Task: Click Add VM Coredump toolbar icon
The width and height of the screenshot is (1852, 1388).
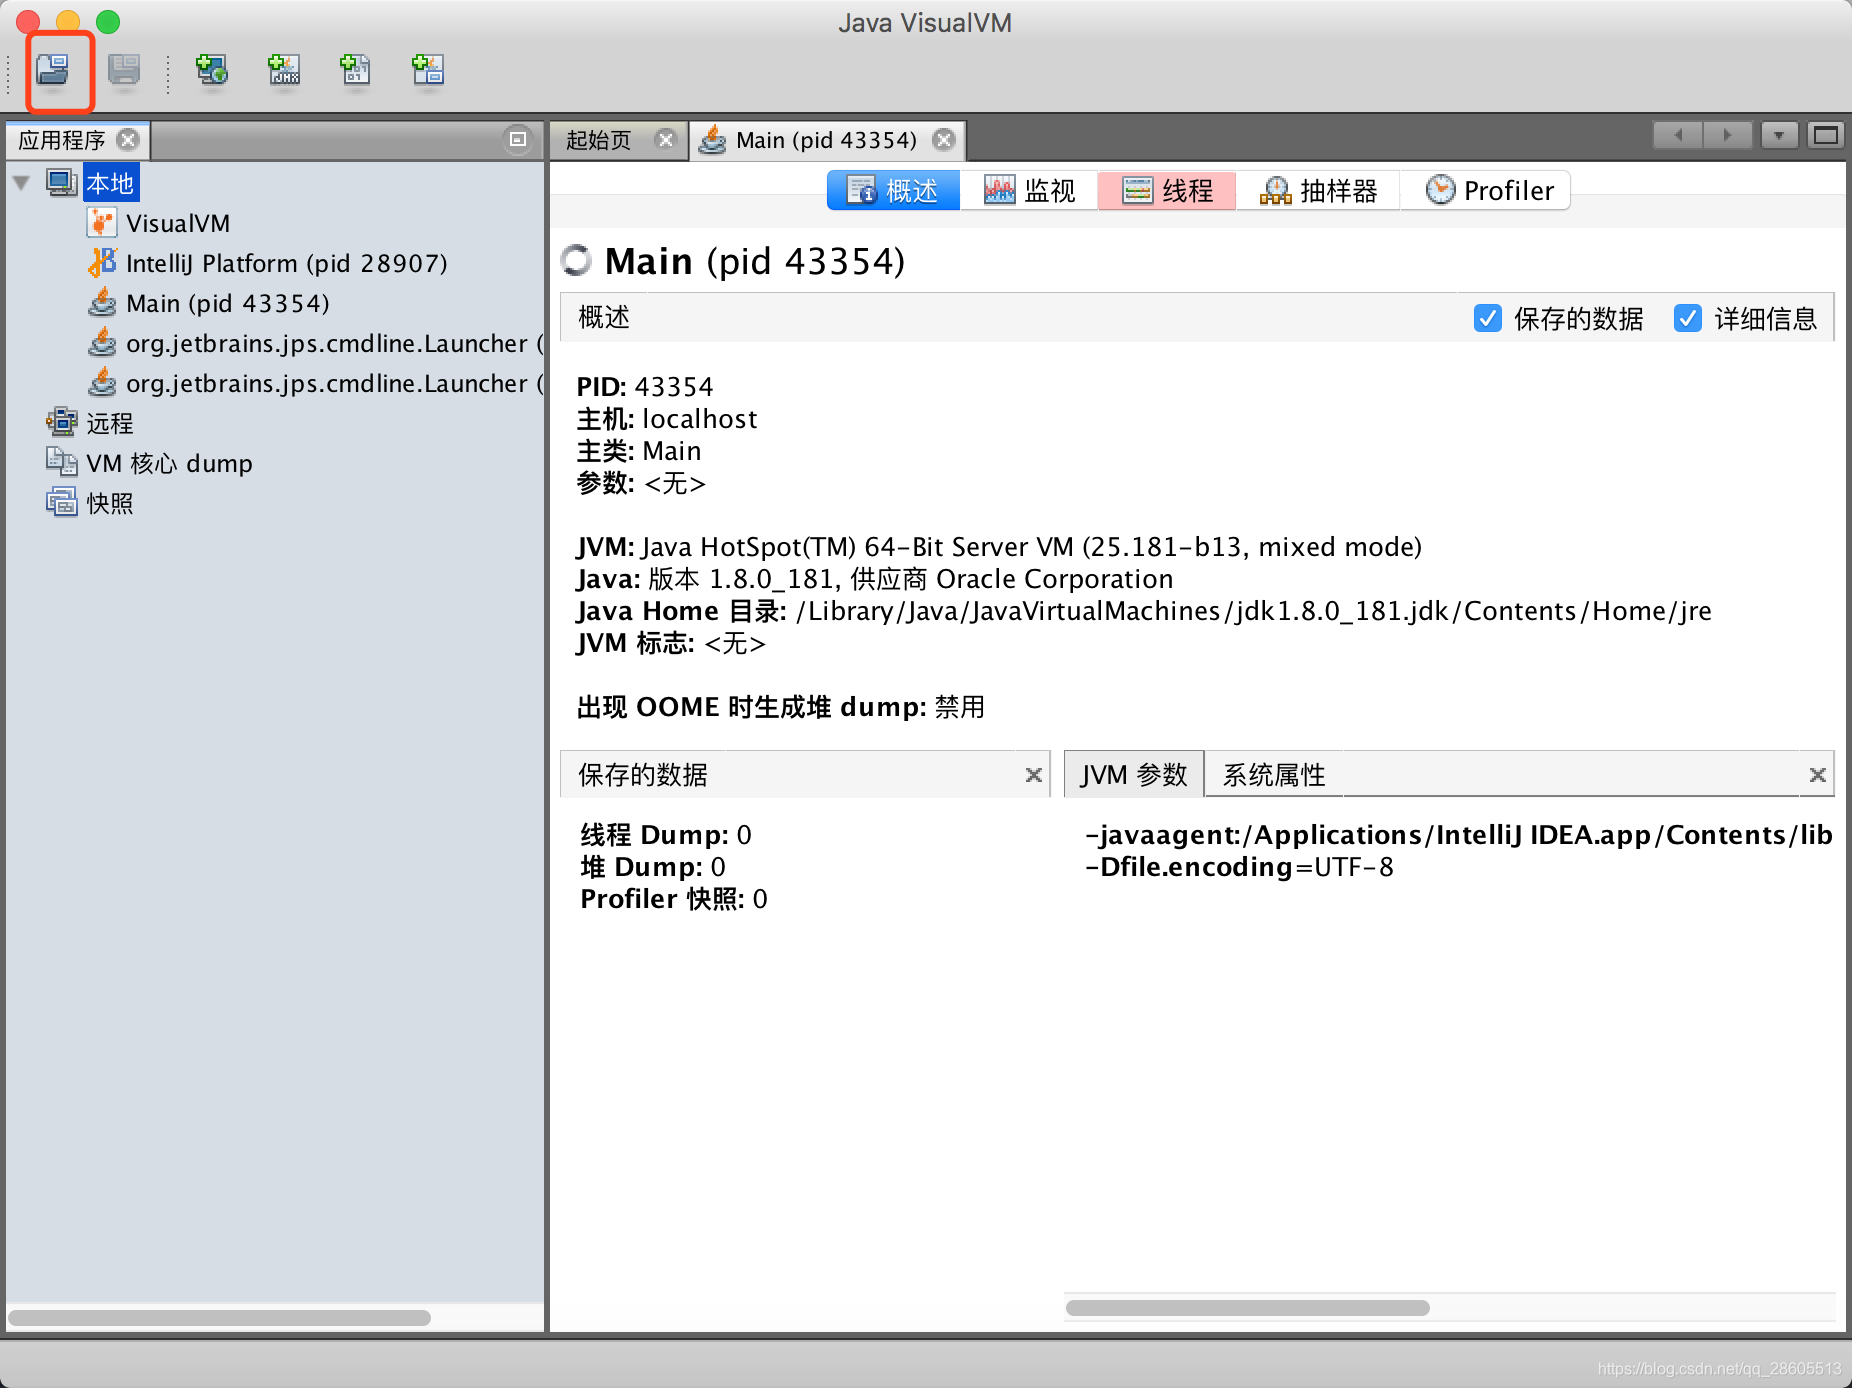Action: click(x=356, y=70)
